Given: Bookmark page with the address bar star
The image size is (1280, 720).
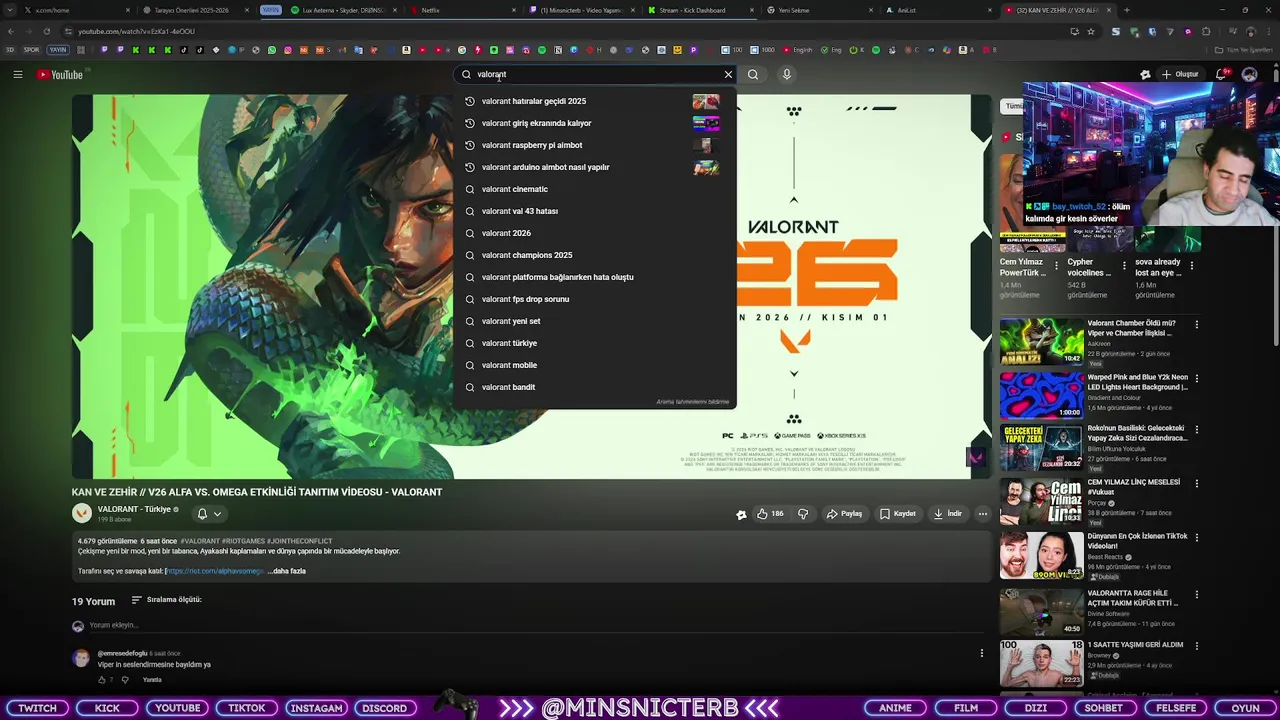Looking at the screenshot, I should tap(1089, 31).
